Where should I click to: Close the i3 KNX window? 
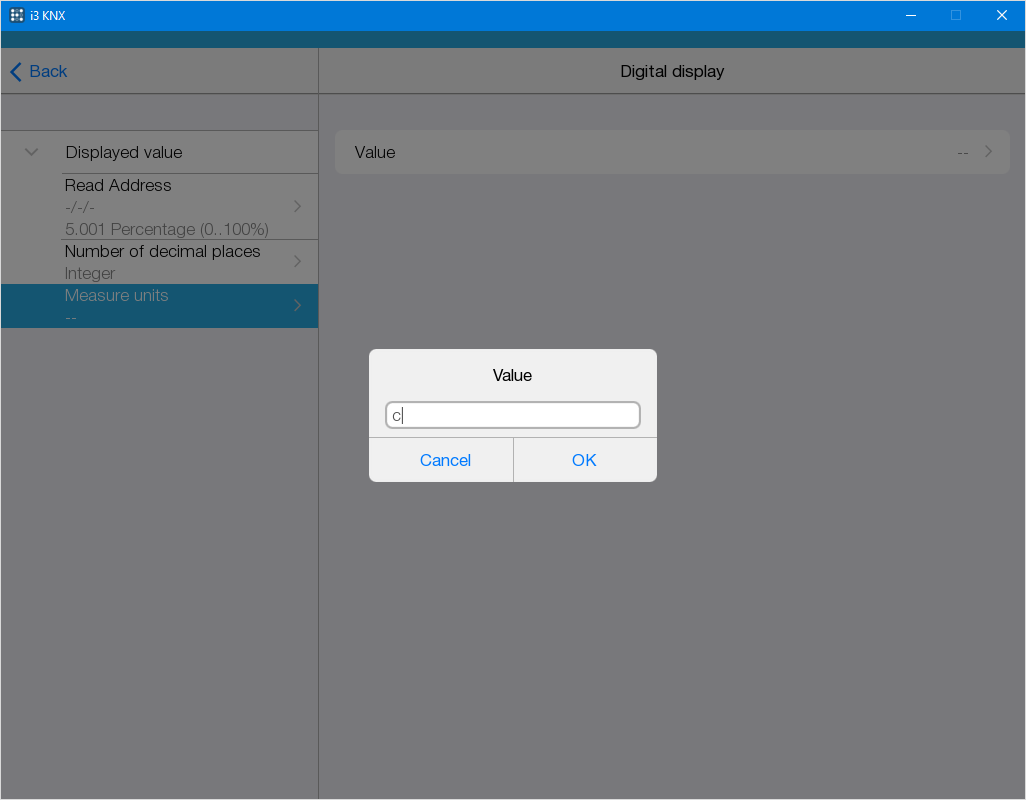click(x=1001, y=15)
